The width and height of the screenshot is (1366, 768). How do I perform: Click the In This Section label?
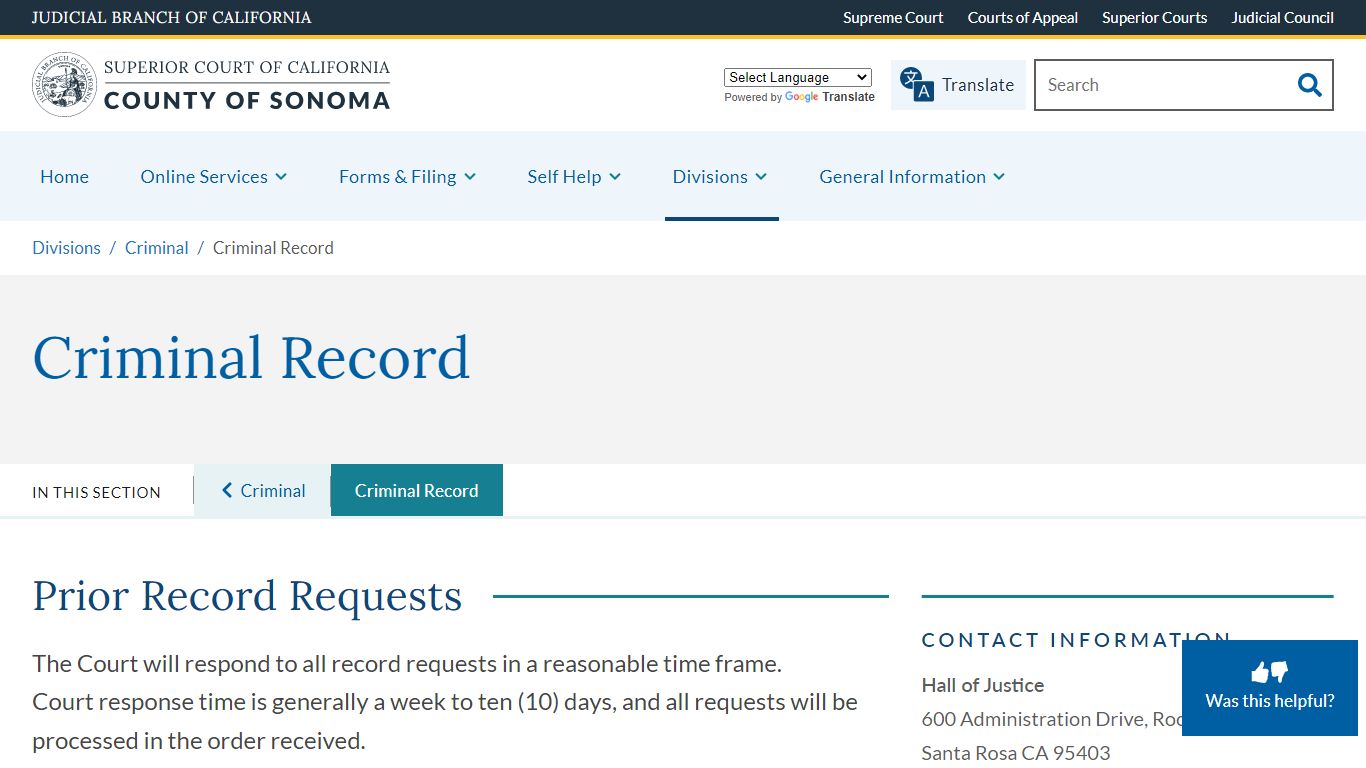tap(96, 492)
